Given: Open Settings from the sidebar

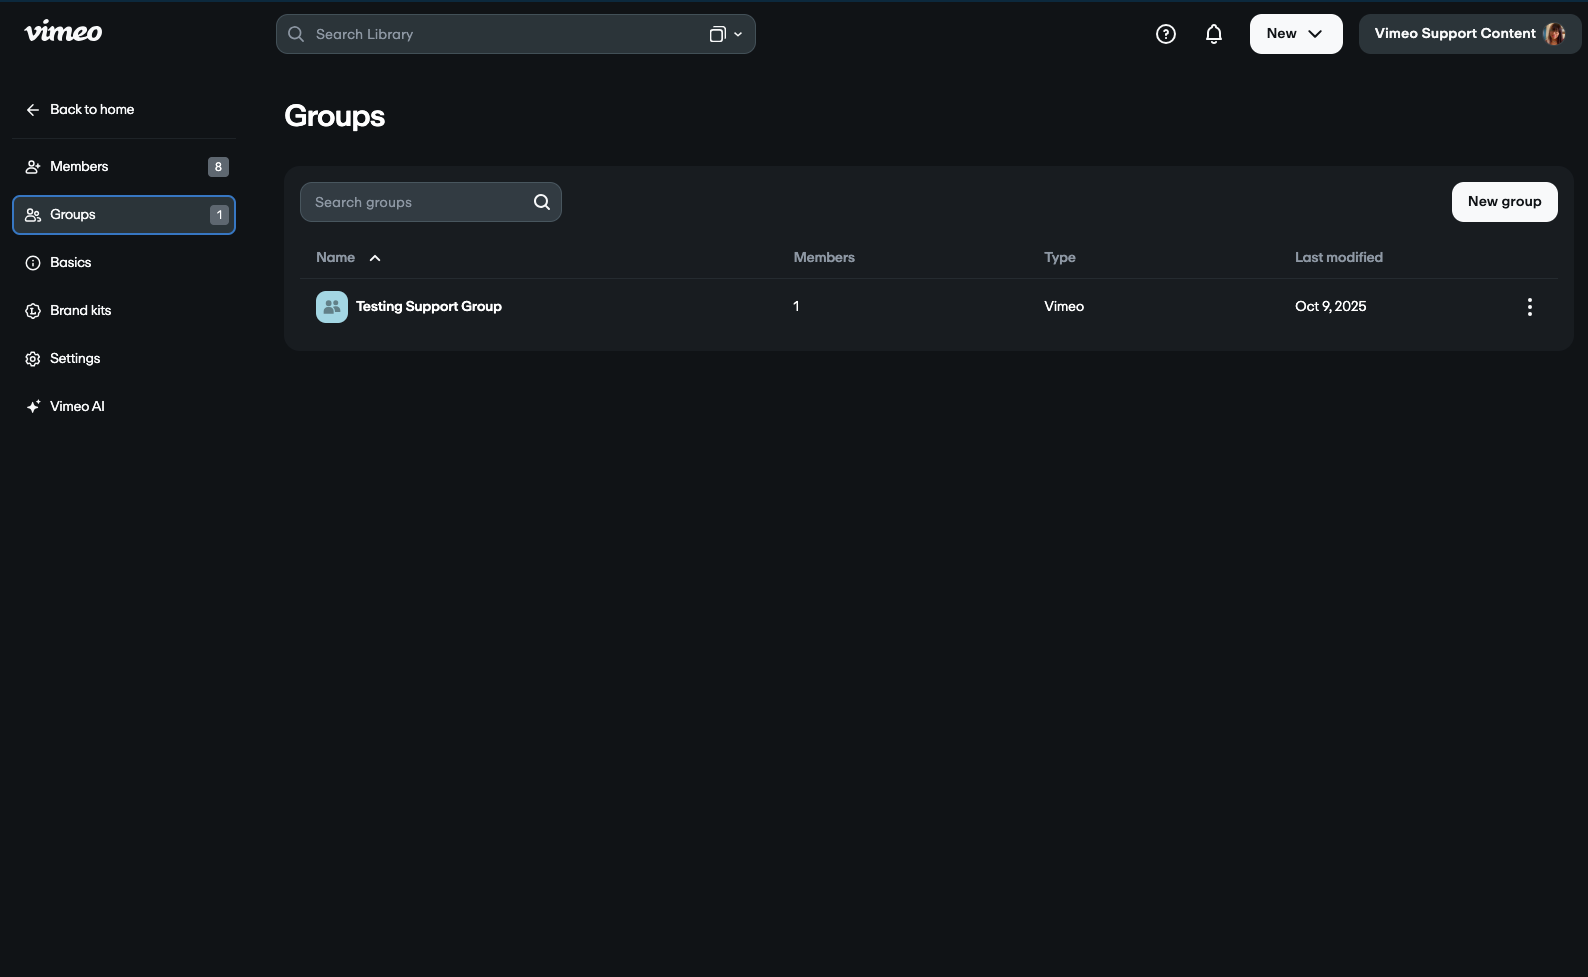Looking at the screenshot, I should (75, 359).
